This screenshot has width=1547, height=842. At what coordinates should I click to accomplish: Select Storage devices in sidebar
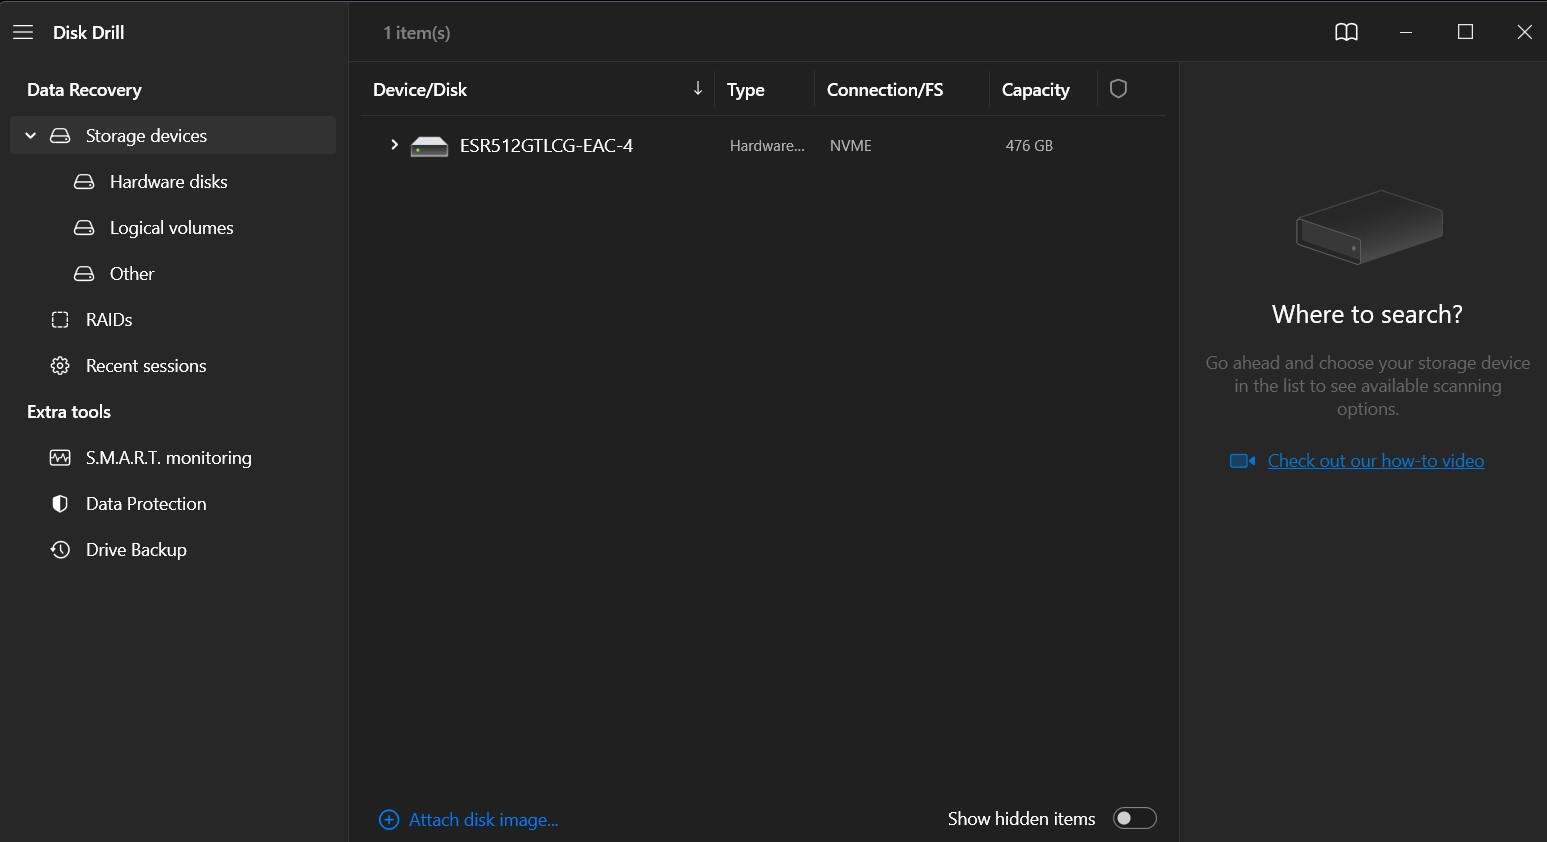coord(173,136)
